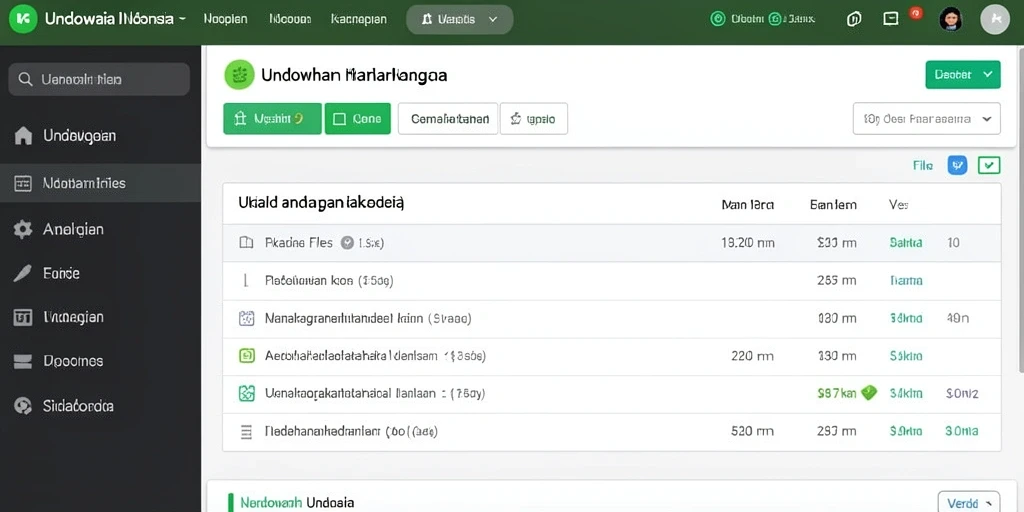Open the green Deober dropdown button
Screen dimensions: 1024x512
point(963,74)
